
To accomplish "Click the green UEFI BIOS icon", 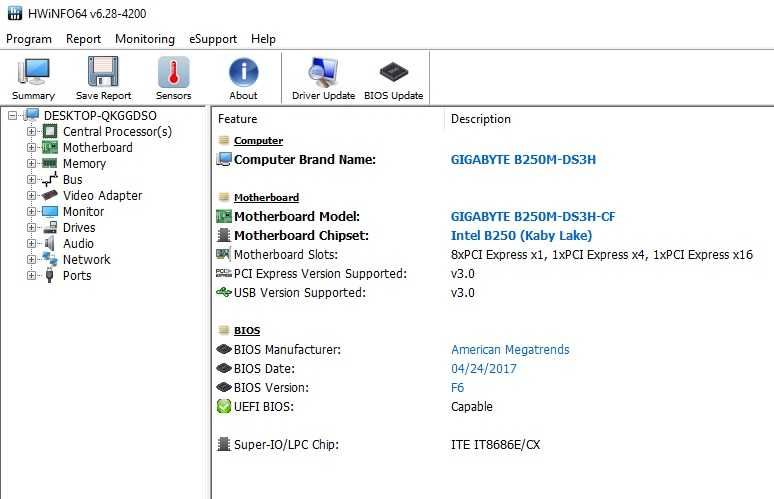I will [224, 406].
